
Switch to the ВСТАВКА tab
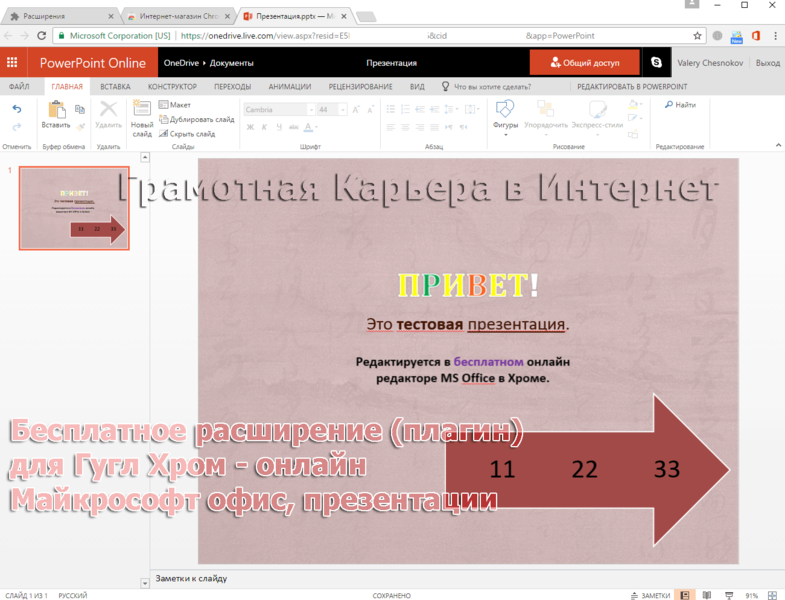[115, 87]
